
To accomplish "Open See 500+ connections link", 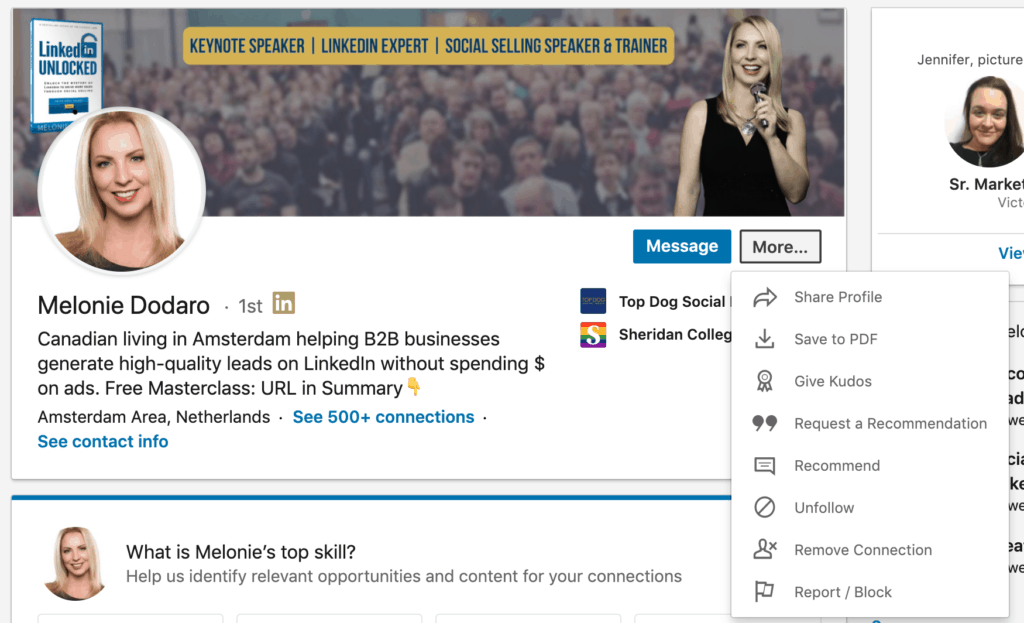I will 383,417.
